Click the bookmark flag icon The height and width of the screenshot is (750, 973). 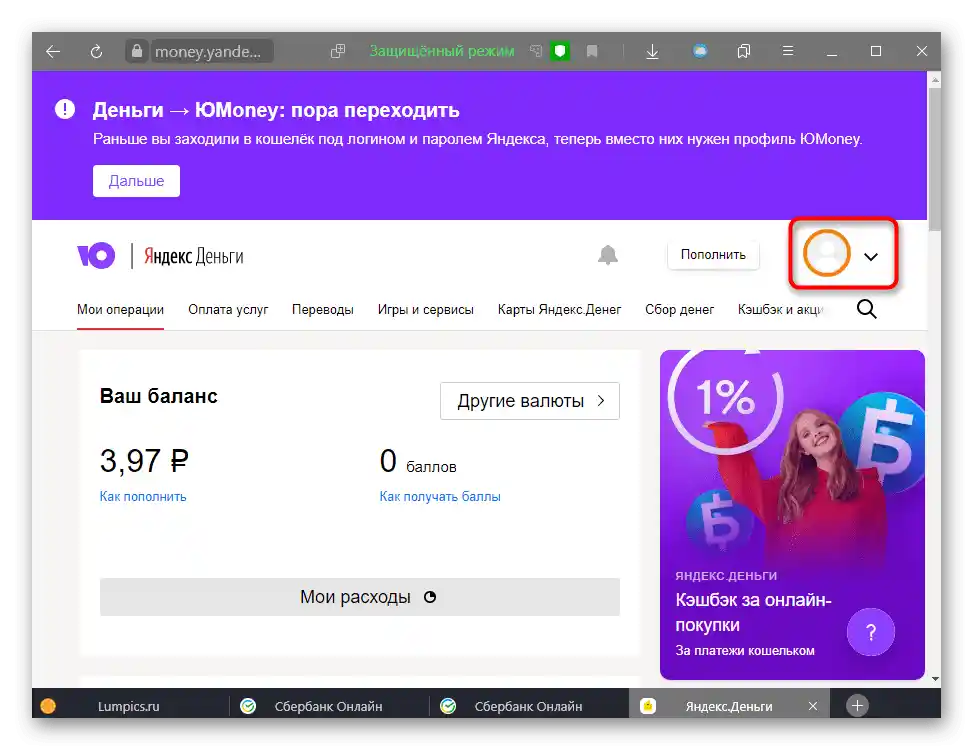(592, 51)
